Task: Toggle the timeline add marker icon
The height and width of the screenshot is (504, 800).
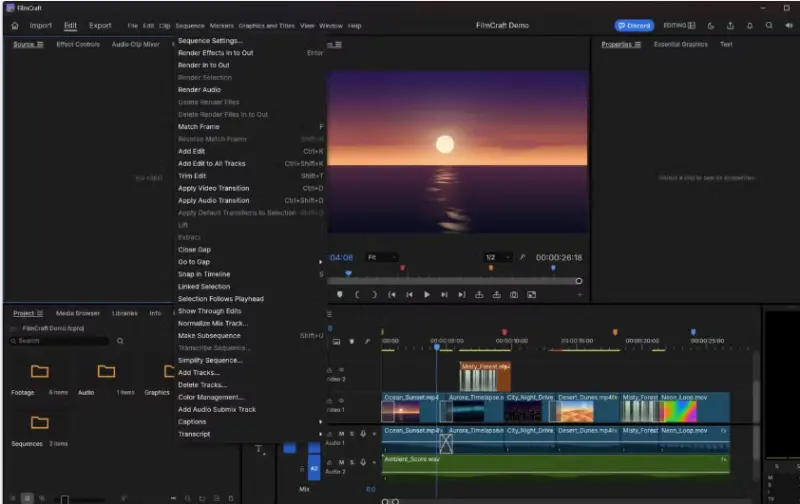Action: click(352, 341)
